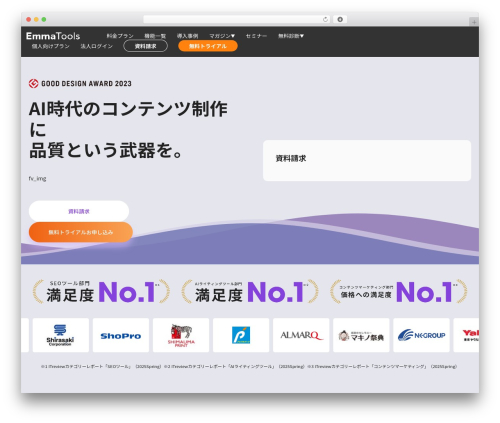Click the 資料請求 form card
The image size is (500, 423).
click(x=367, y=161)
